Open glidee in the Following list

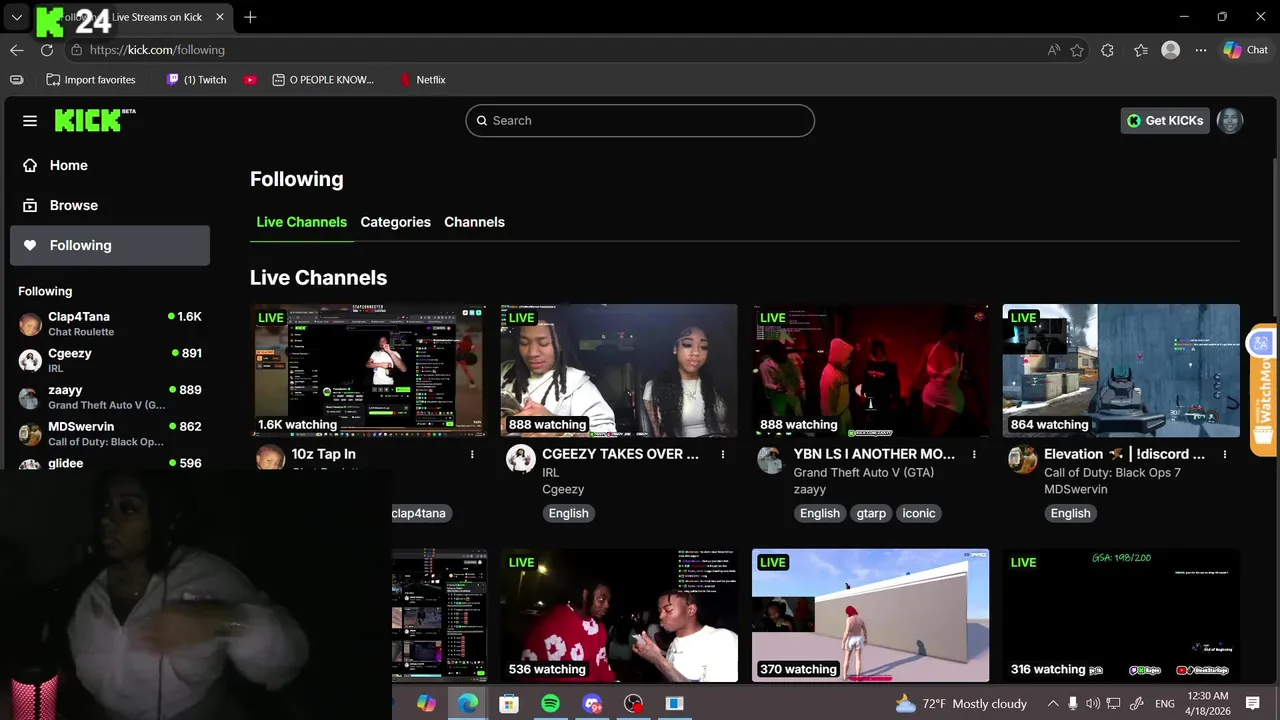pos(110,464)
